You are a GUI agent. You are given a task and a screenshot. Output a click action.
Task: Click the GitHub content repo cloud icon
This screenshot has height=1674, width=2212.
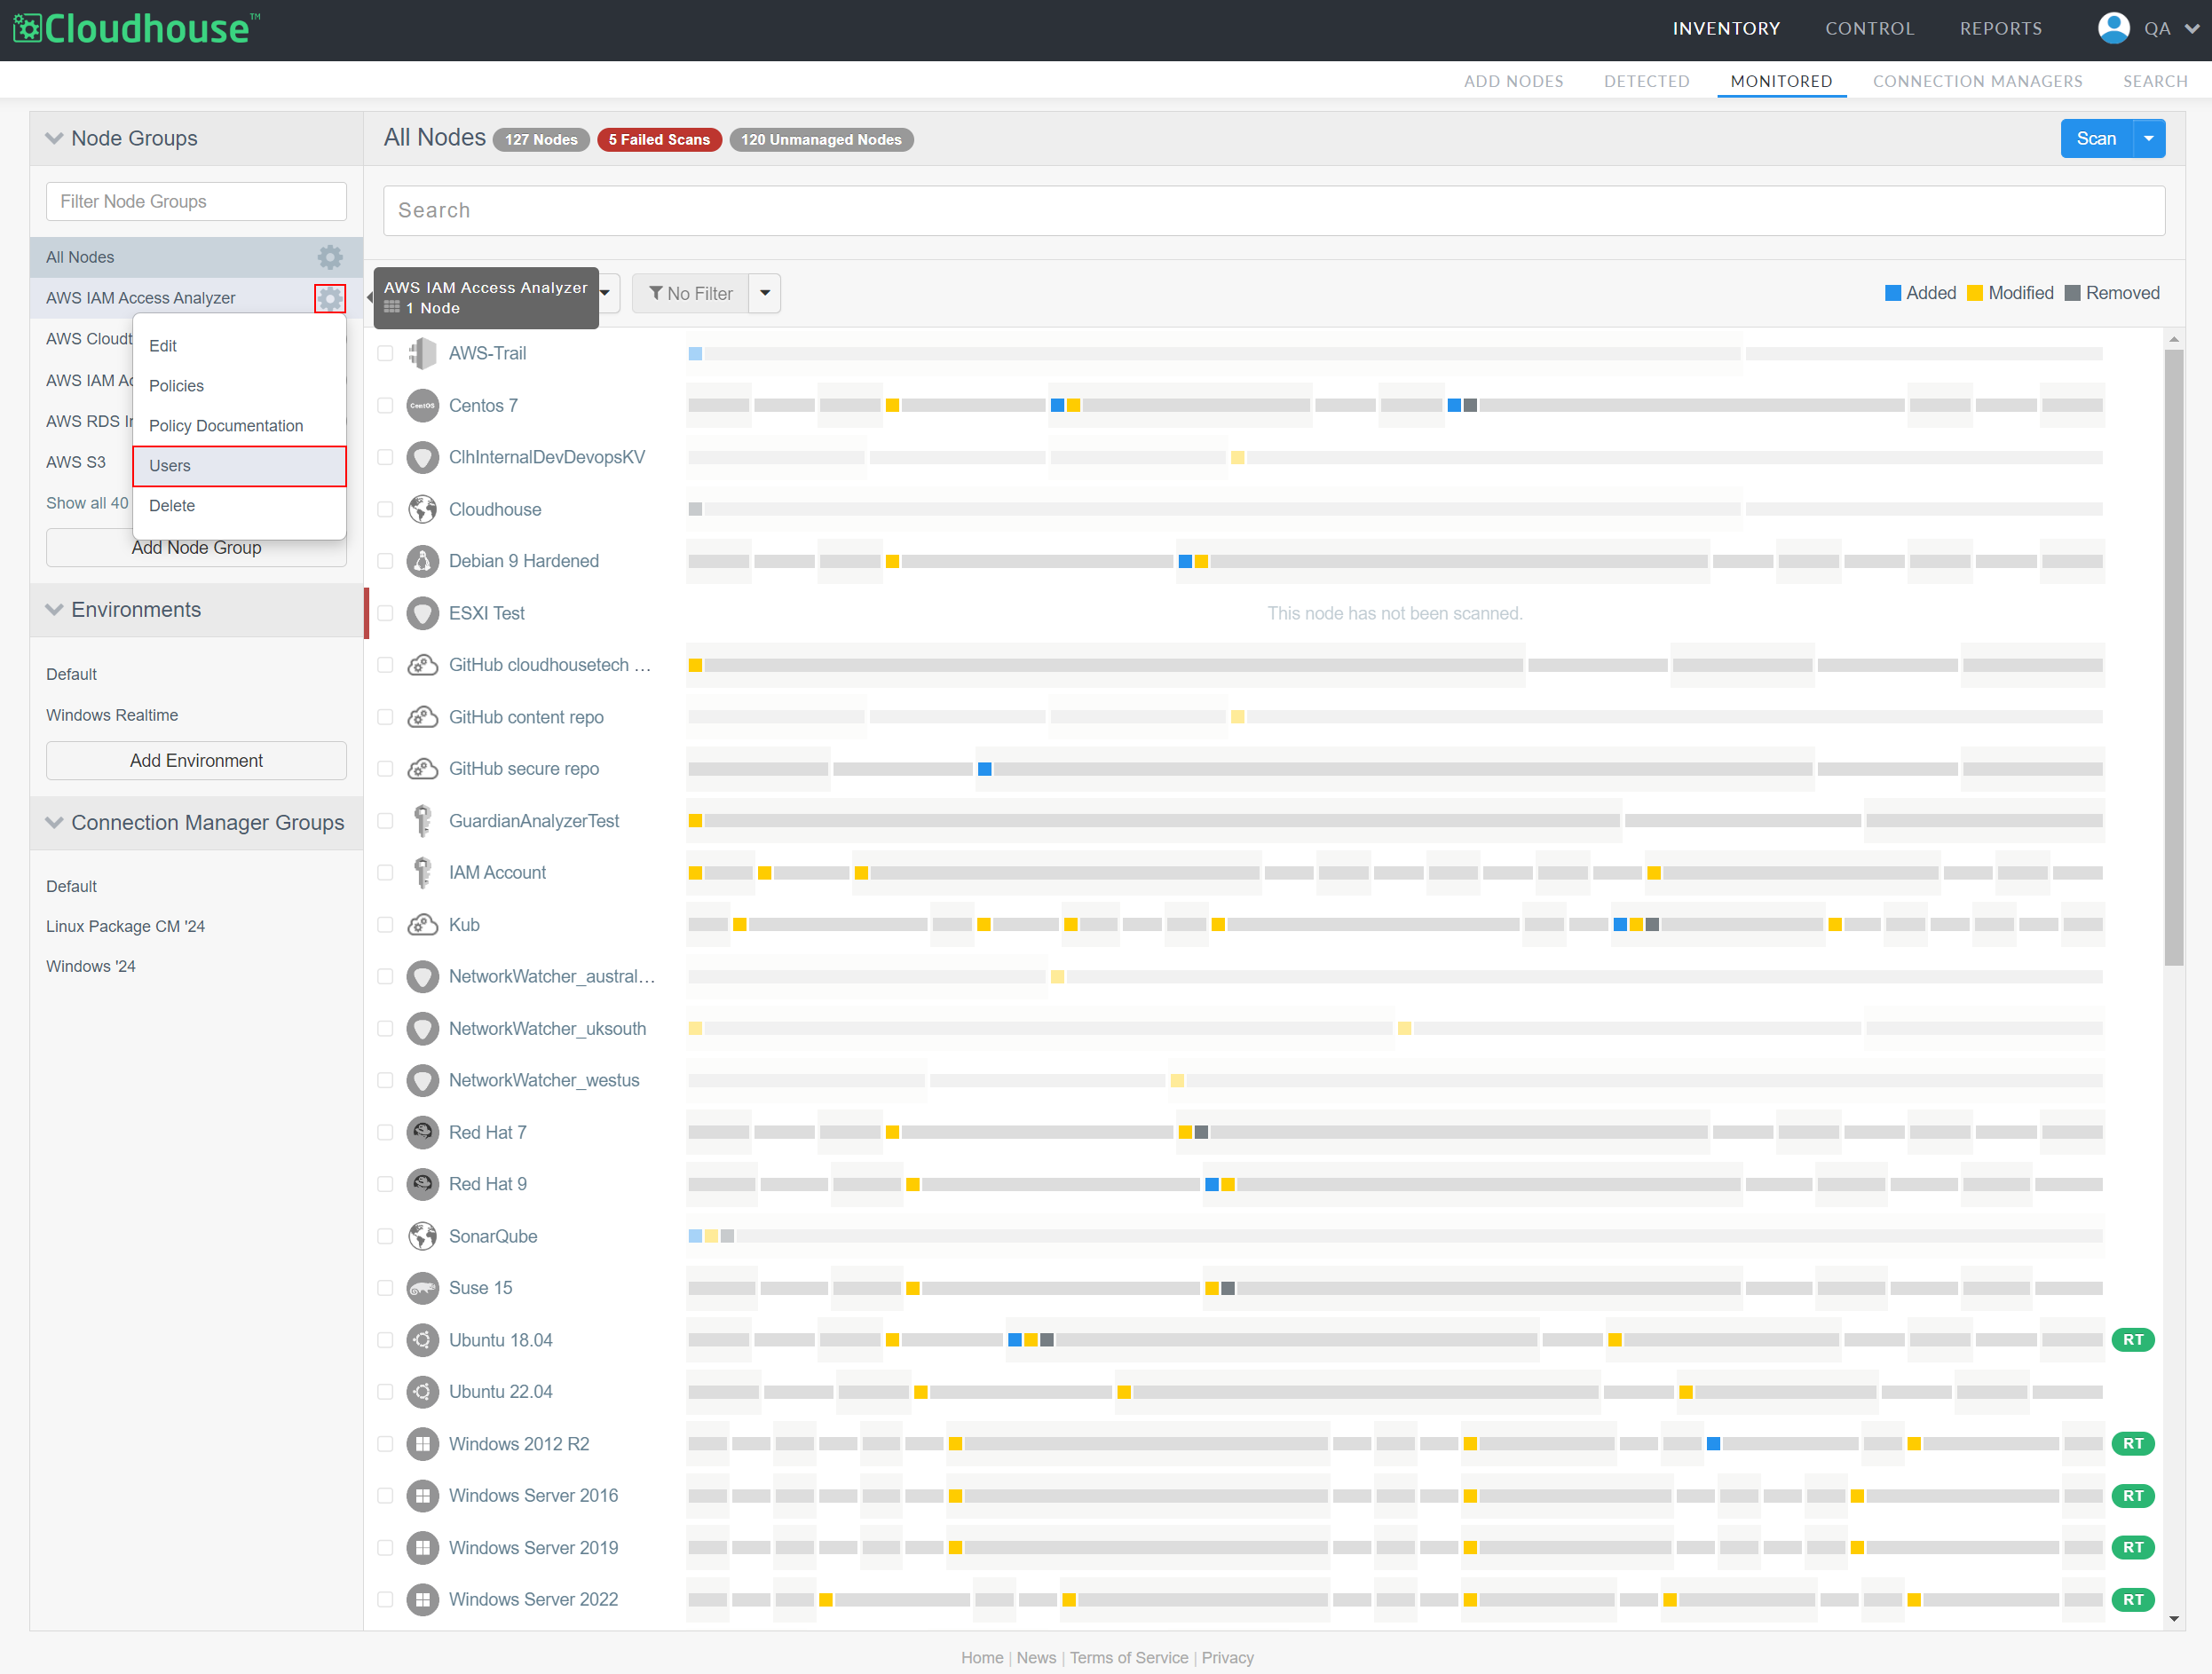click(423, 717)
